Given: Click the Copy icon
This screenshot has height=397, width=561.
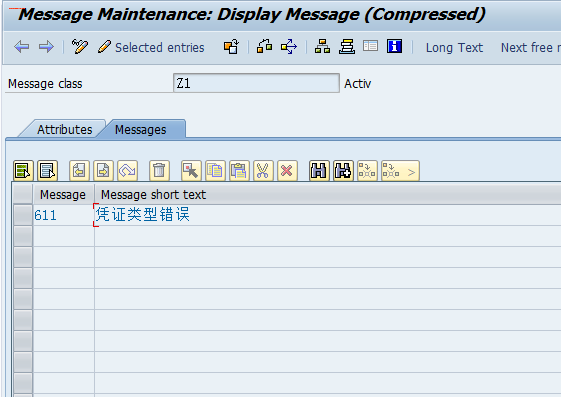Looking at the screenshot, I should tap(215, 170).
